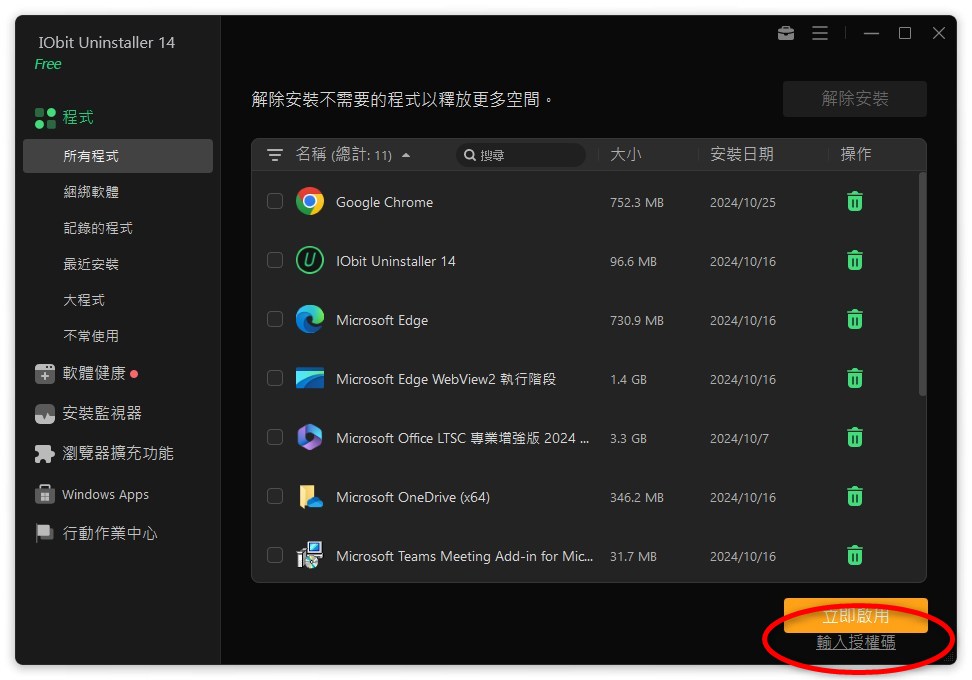Click the 2024/10/25 install date
Image resolution: width=972 pixels, height=680 pixels.
click(x=742, y=203)
